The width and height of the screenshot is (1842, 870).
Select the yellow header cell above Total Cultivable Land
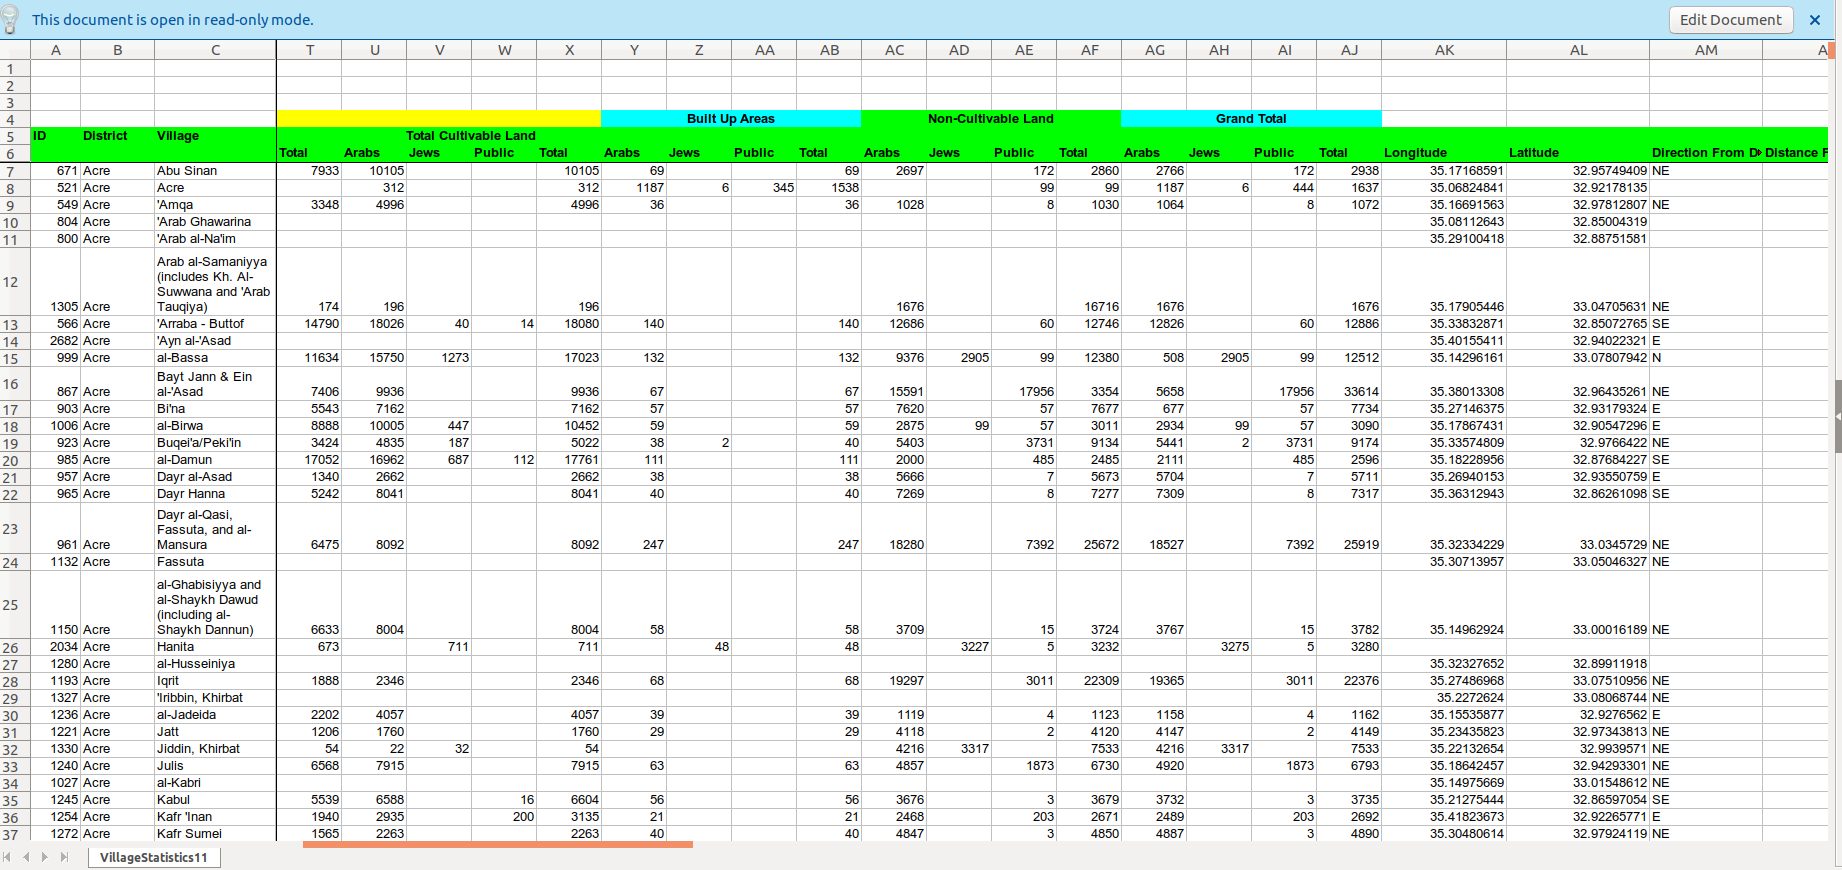[x=439, y=119]
